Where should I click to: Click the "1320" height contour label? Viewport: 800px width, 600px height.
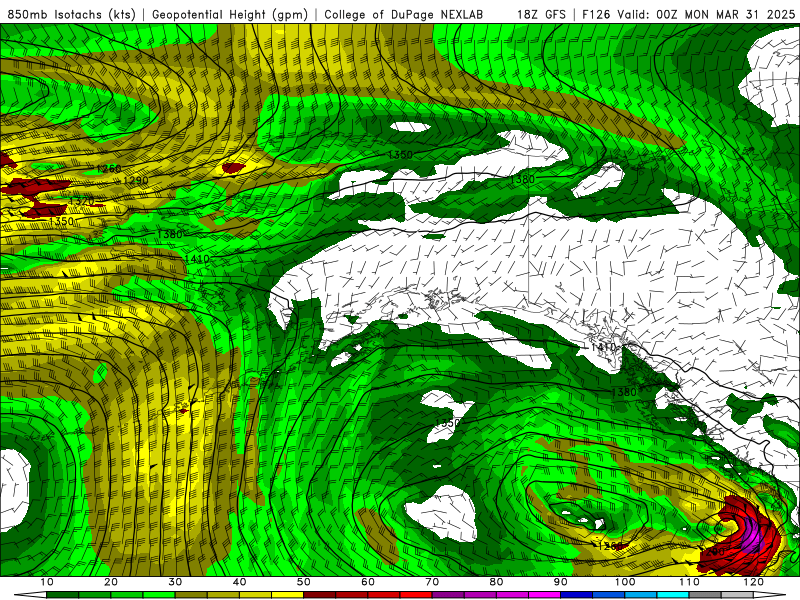pos(82,201)
